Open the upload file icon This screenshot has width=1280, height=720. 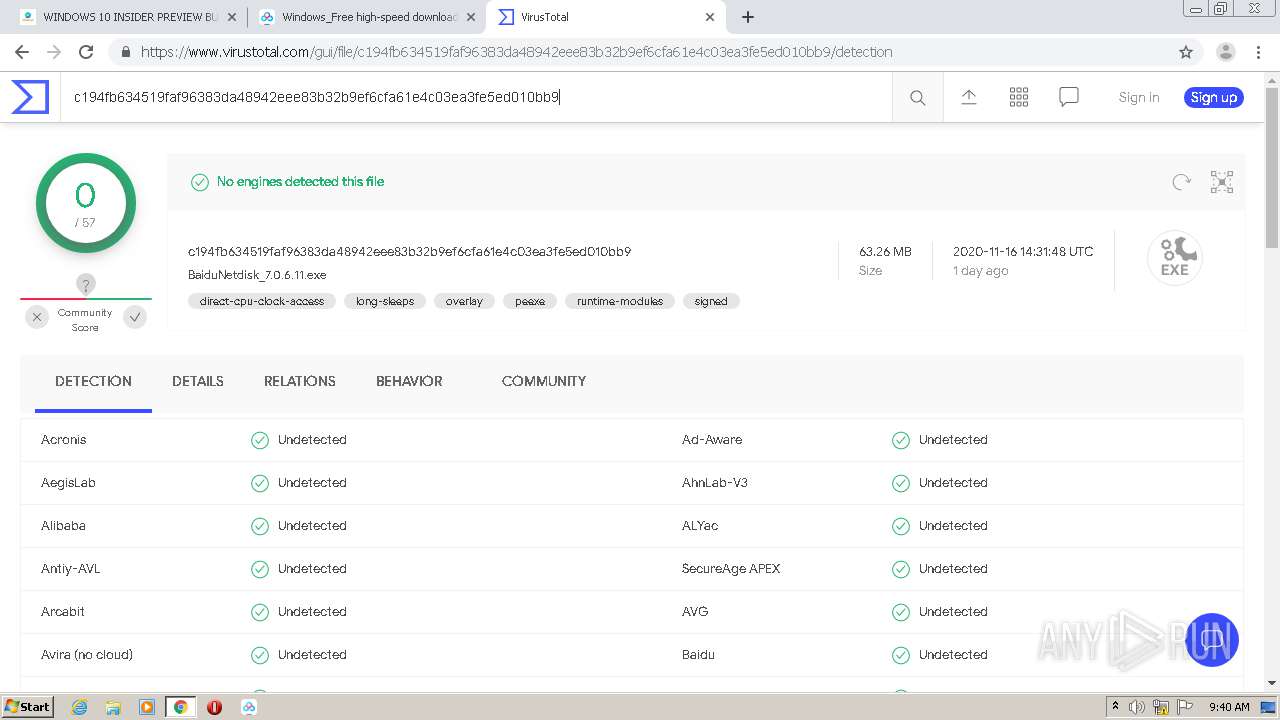coord(968,97)
